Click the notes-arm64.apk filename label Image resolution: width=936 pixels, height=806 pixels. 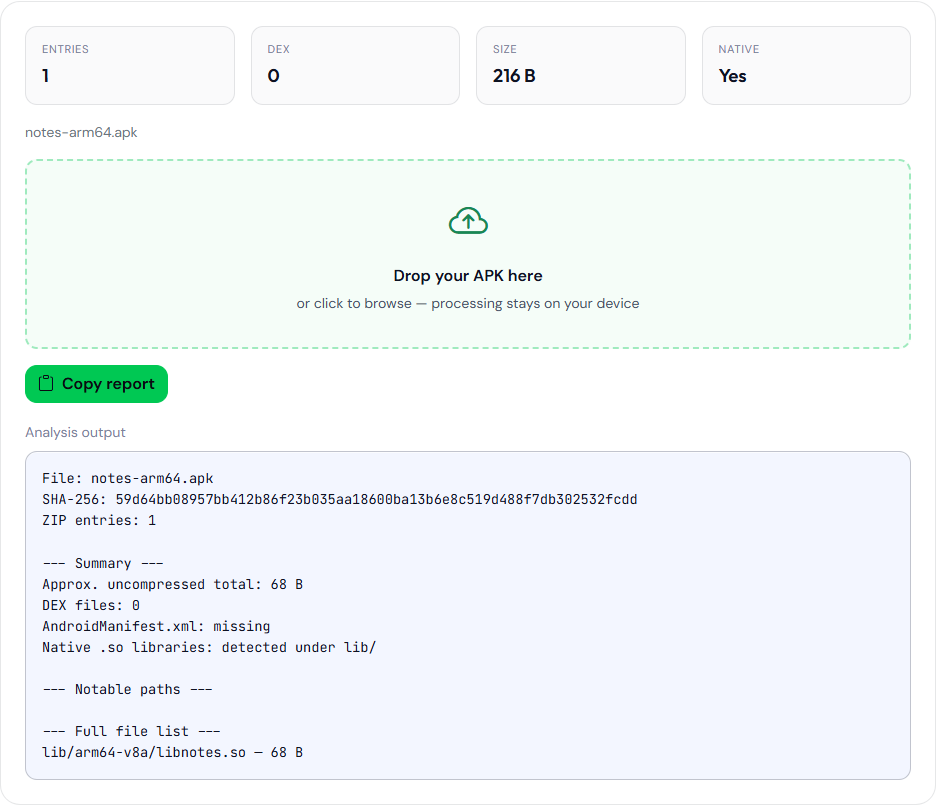81,133
